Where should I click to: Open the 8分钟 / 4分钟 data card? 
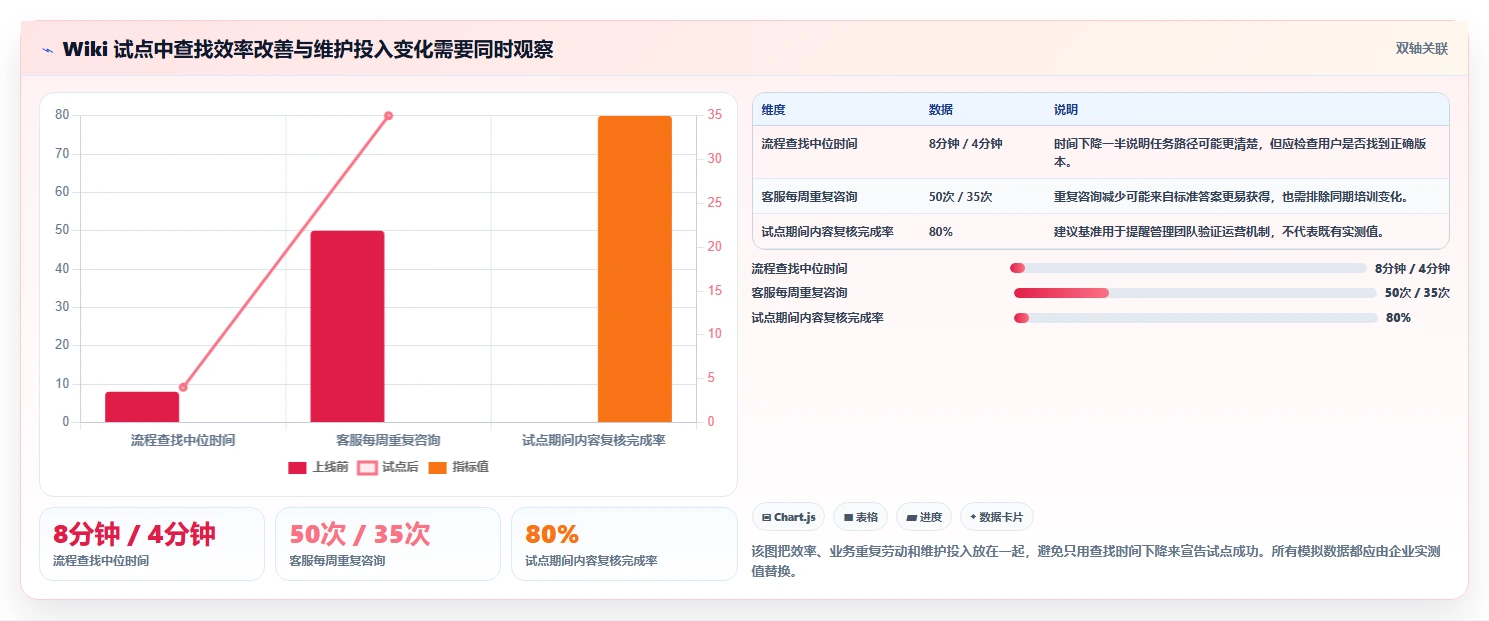[x=152, y=544]
